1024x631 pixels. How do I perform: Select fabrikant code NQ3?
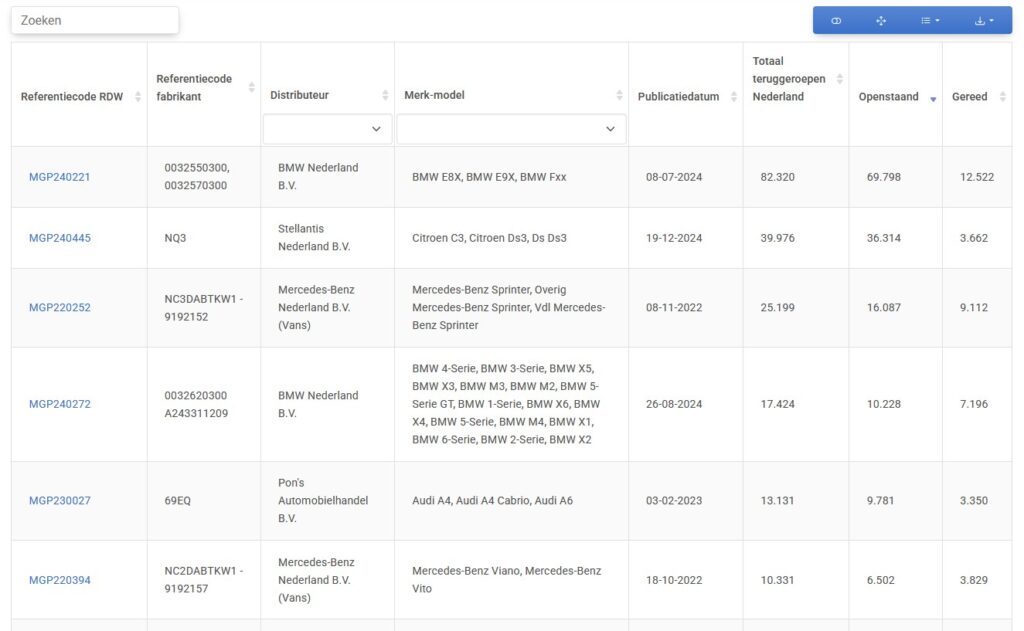[x=175, y=238]
